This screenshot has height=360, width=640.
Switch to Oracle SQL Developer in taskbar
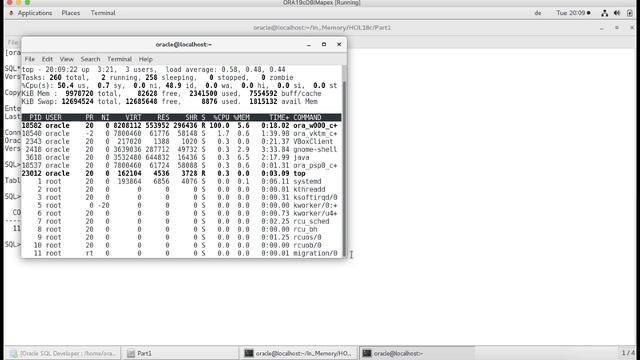[62, 353]
